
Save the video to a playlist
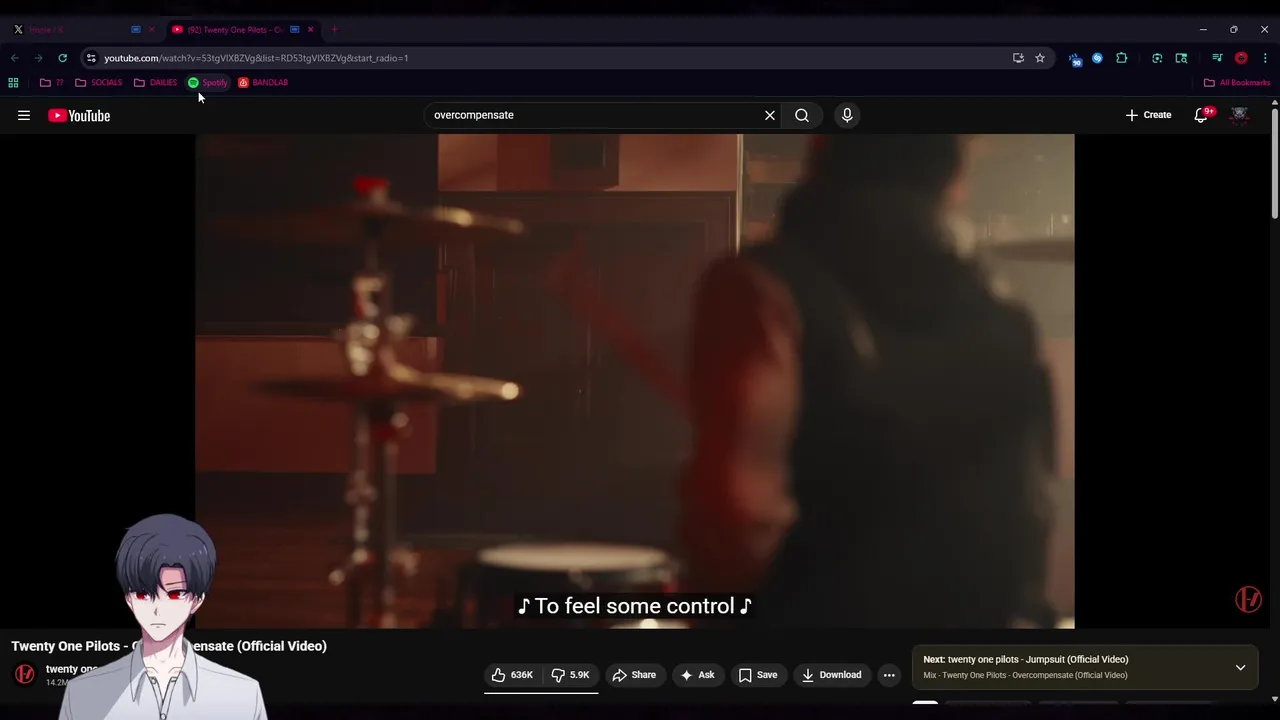coord(758,675)
